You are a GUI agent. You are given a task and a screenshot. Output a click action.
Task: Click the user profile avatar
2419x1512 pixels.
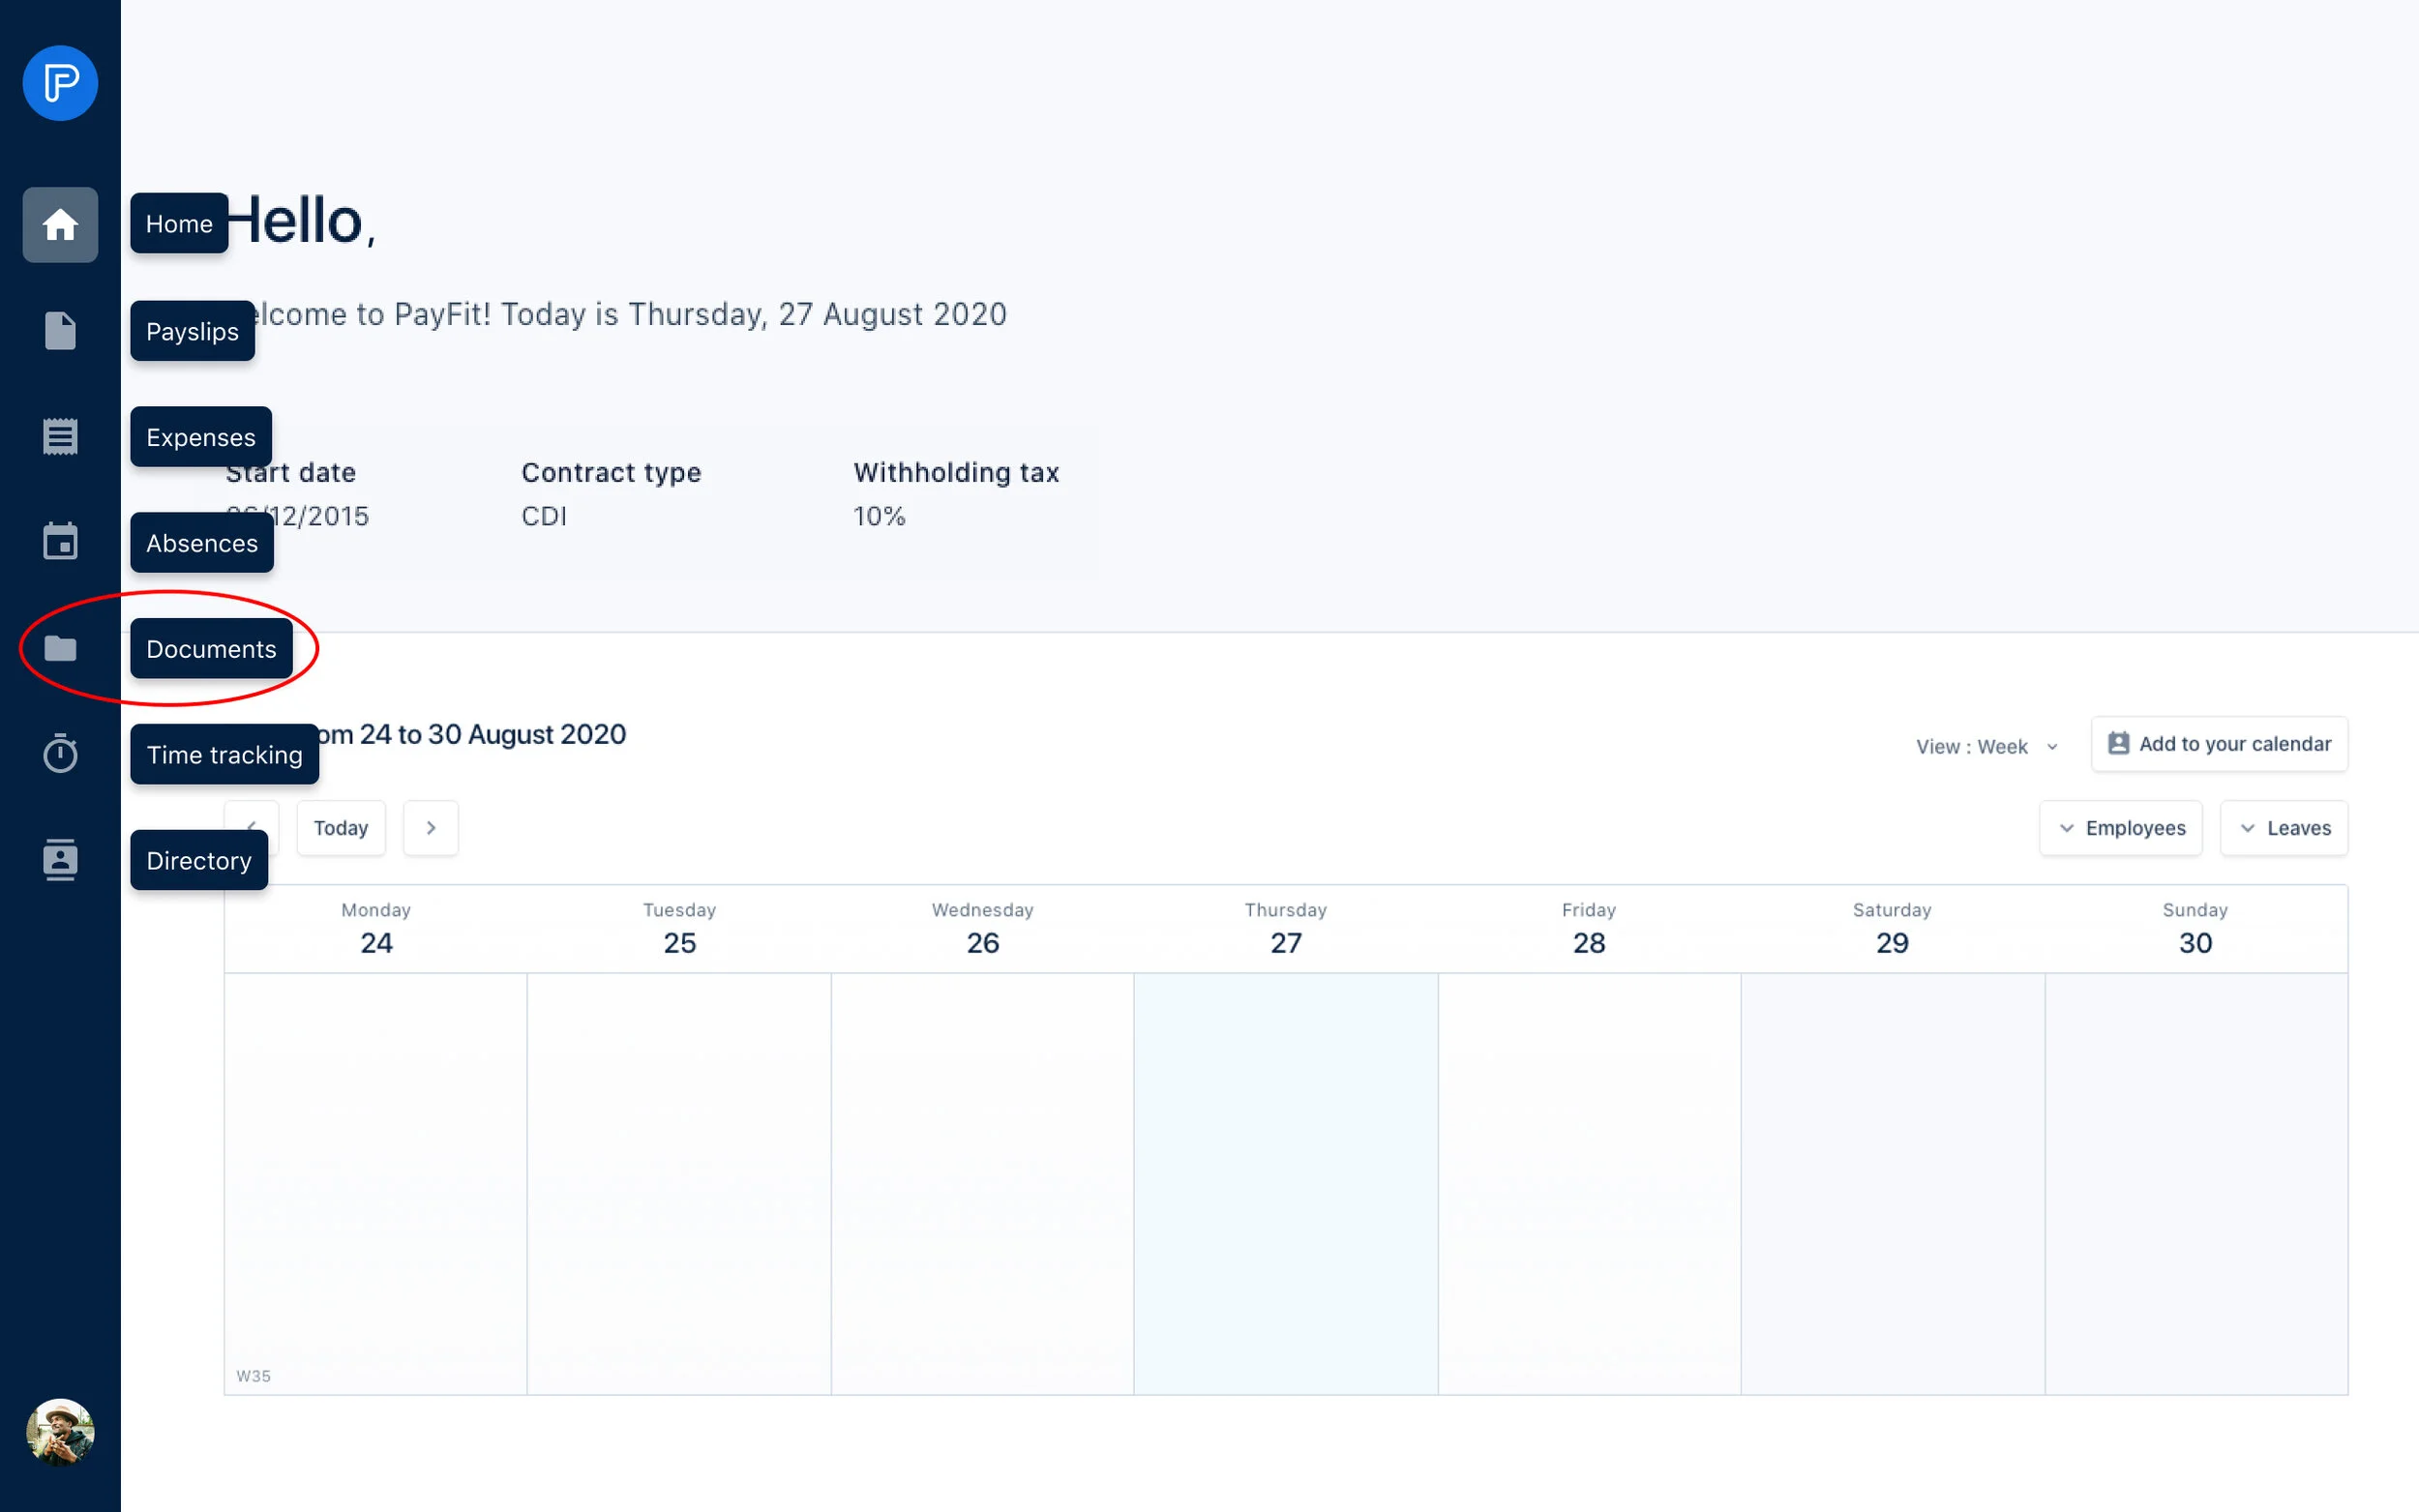(60, 1432)
